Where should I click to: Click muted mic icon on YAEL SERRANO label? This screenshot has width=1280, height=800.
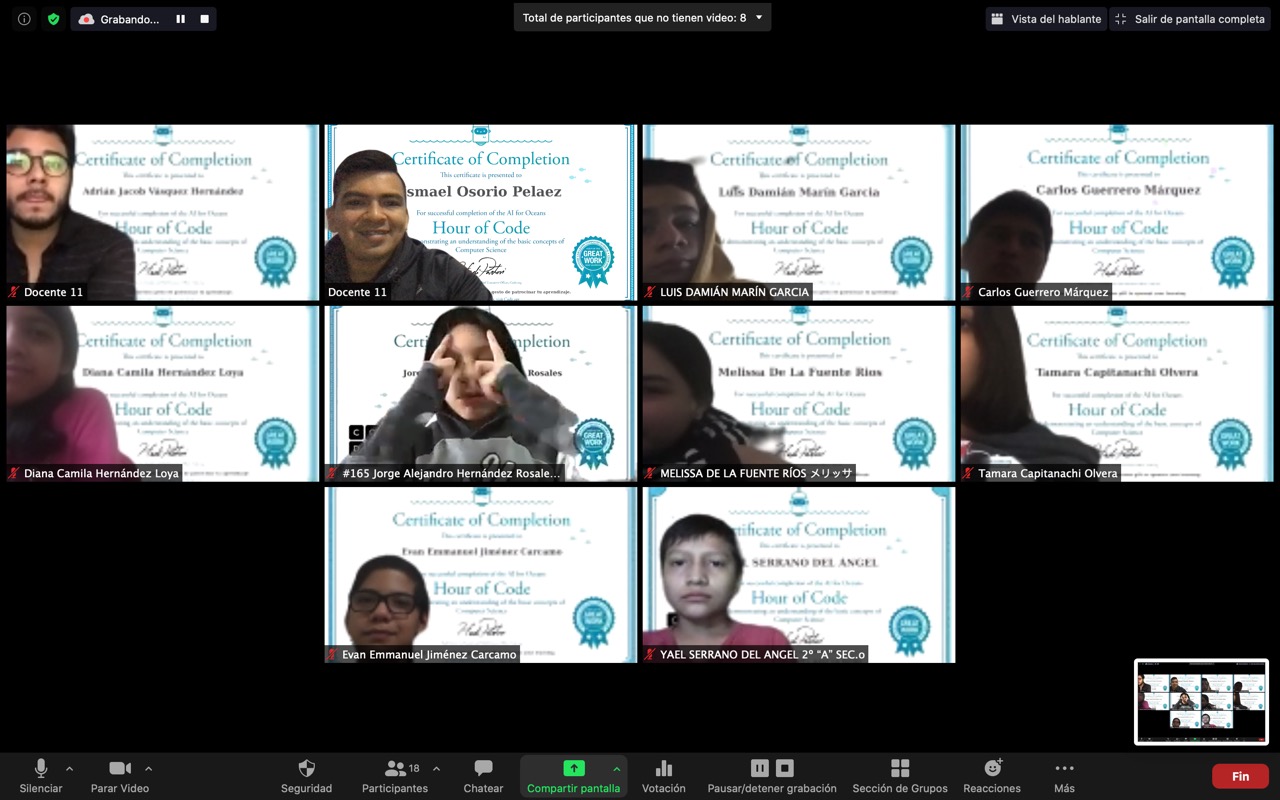point(650,654)
